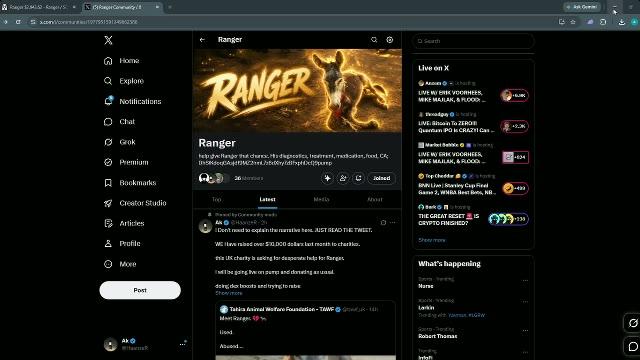640x360 pixels.
Task: Click the Ranger community banner image
Action: tap(297, 91)
